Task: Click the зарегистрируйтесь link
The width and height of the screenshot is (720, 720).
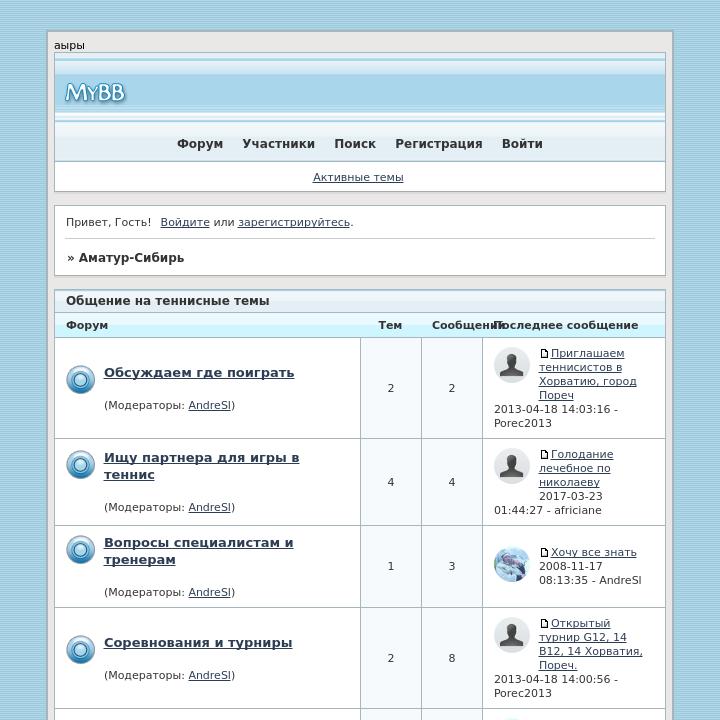Action: click(x=294, y=222)
